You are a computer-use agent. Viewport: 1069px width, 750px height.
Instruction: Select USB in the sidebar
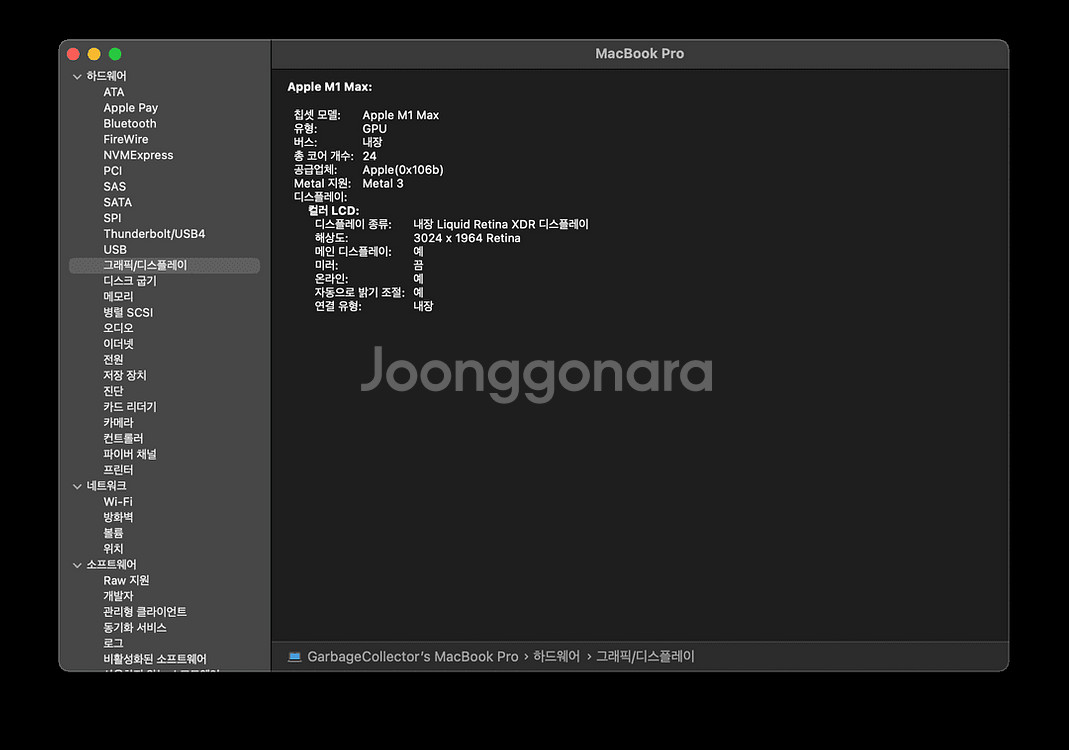(x=115, y=250)
